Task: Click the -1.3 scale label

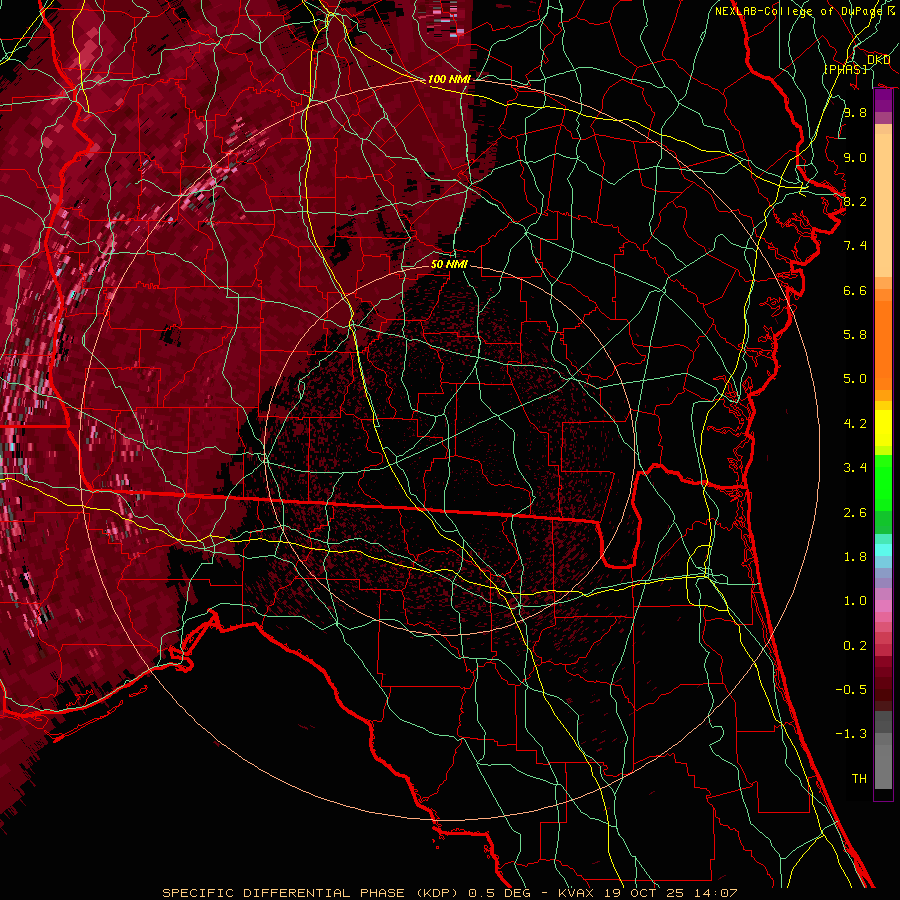Action: tap(851, 734)
